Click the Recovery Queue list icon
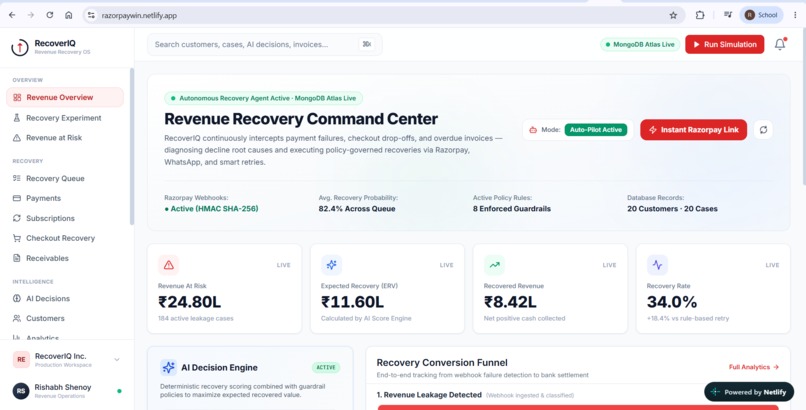806x410 pixels. pos(17,178)
